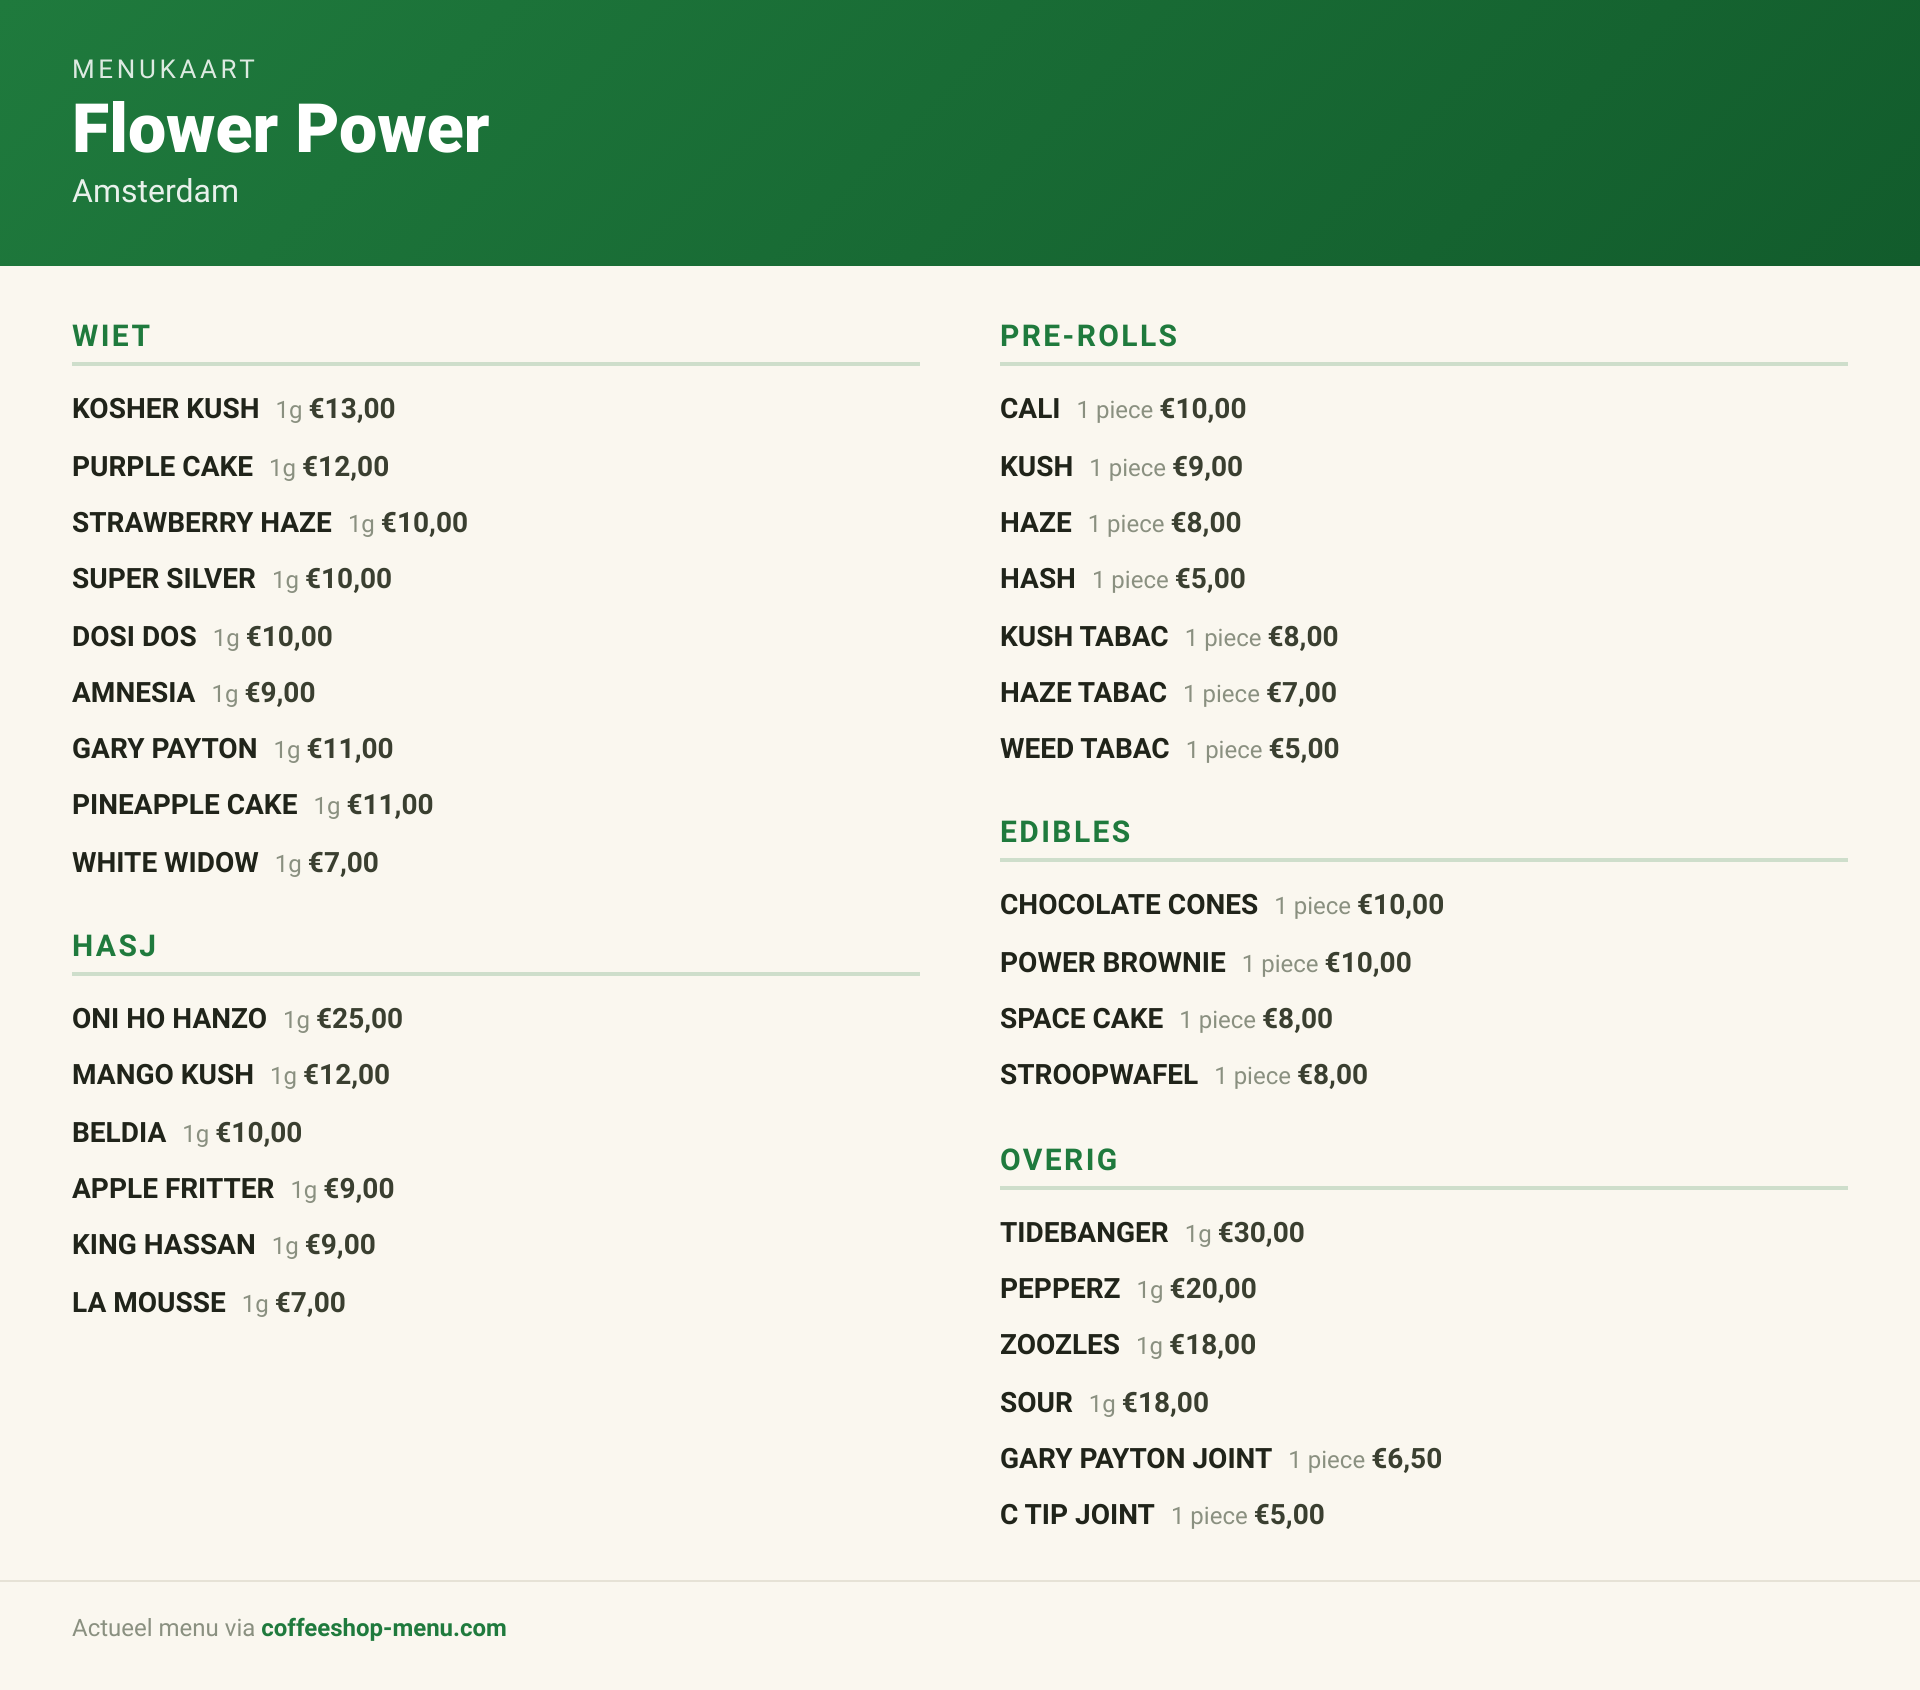Image resolution: width=1920 pixels, height=1690 pixels.
Task: Click the ZOOZLES item
Action: (1128, 1345)
